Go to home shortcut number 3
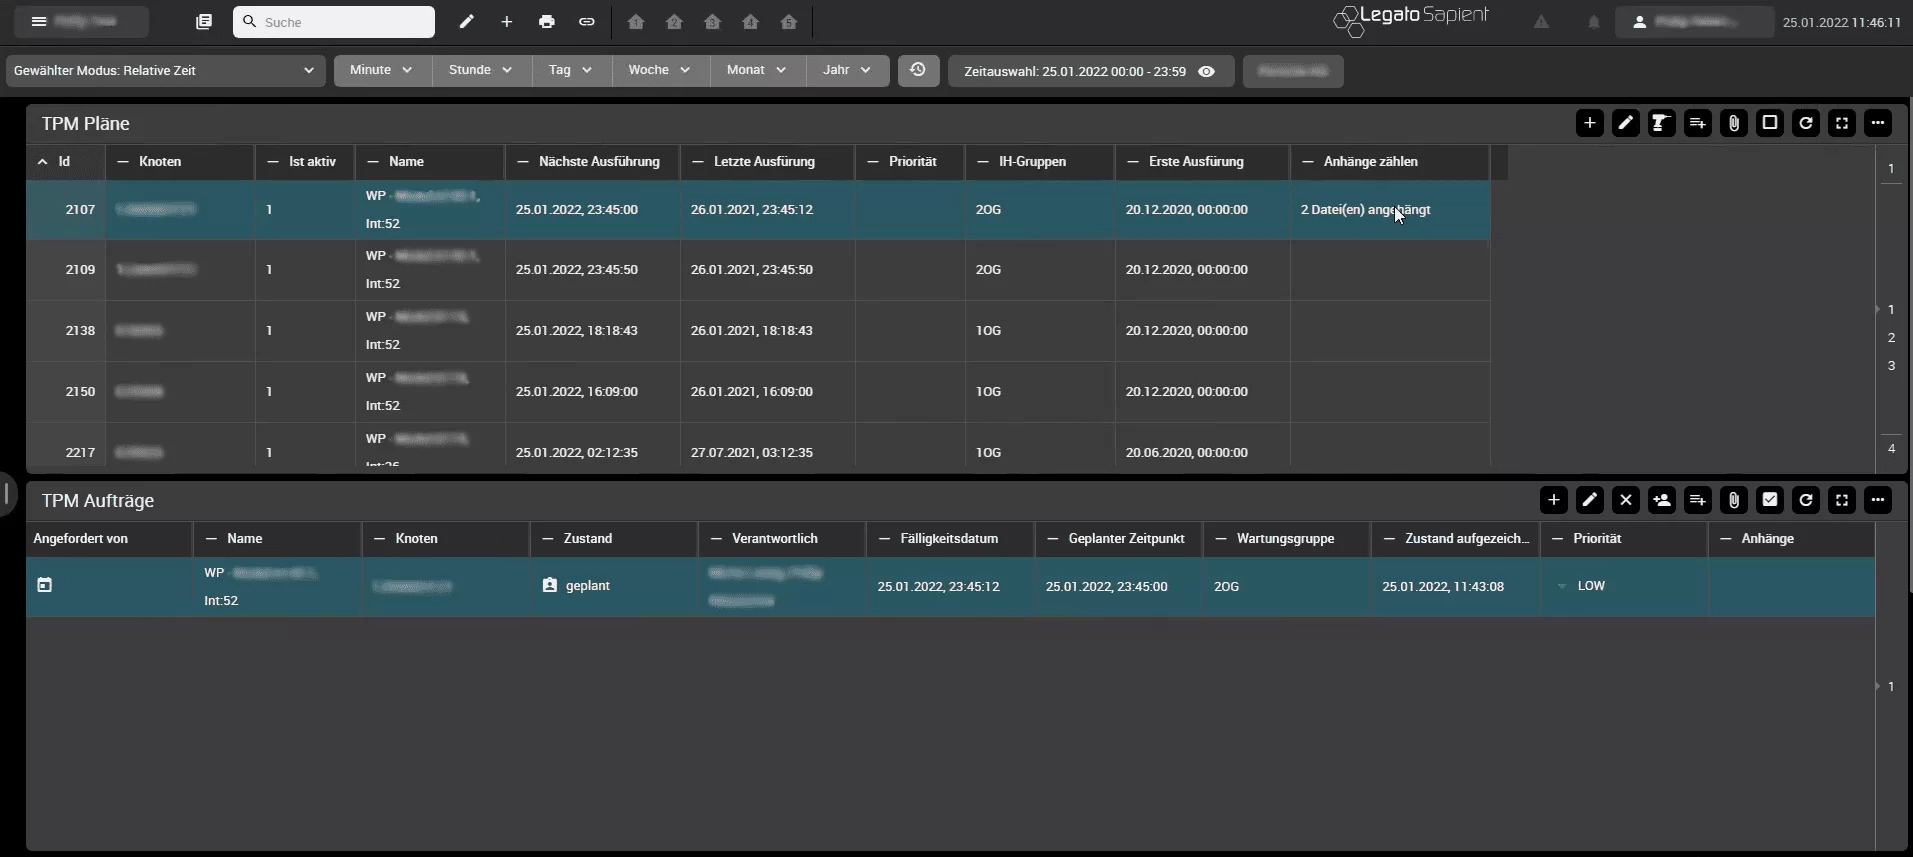 point(712,21)
